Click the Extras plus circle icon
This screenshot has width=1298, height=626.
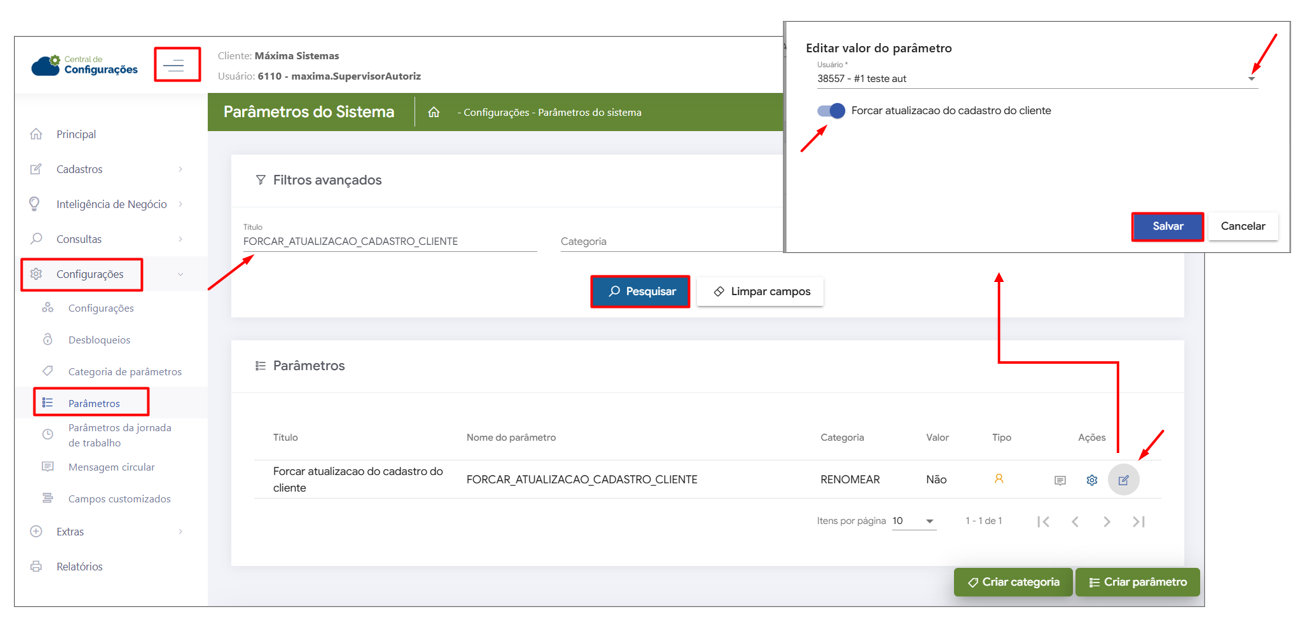[x=36, y=532]
